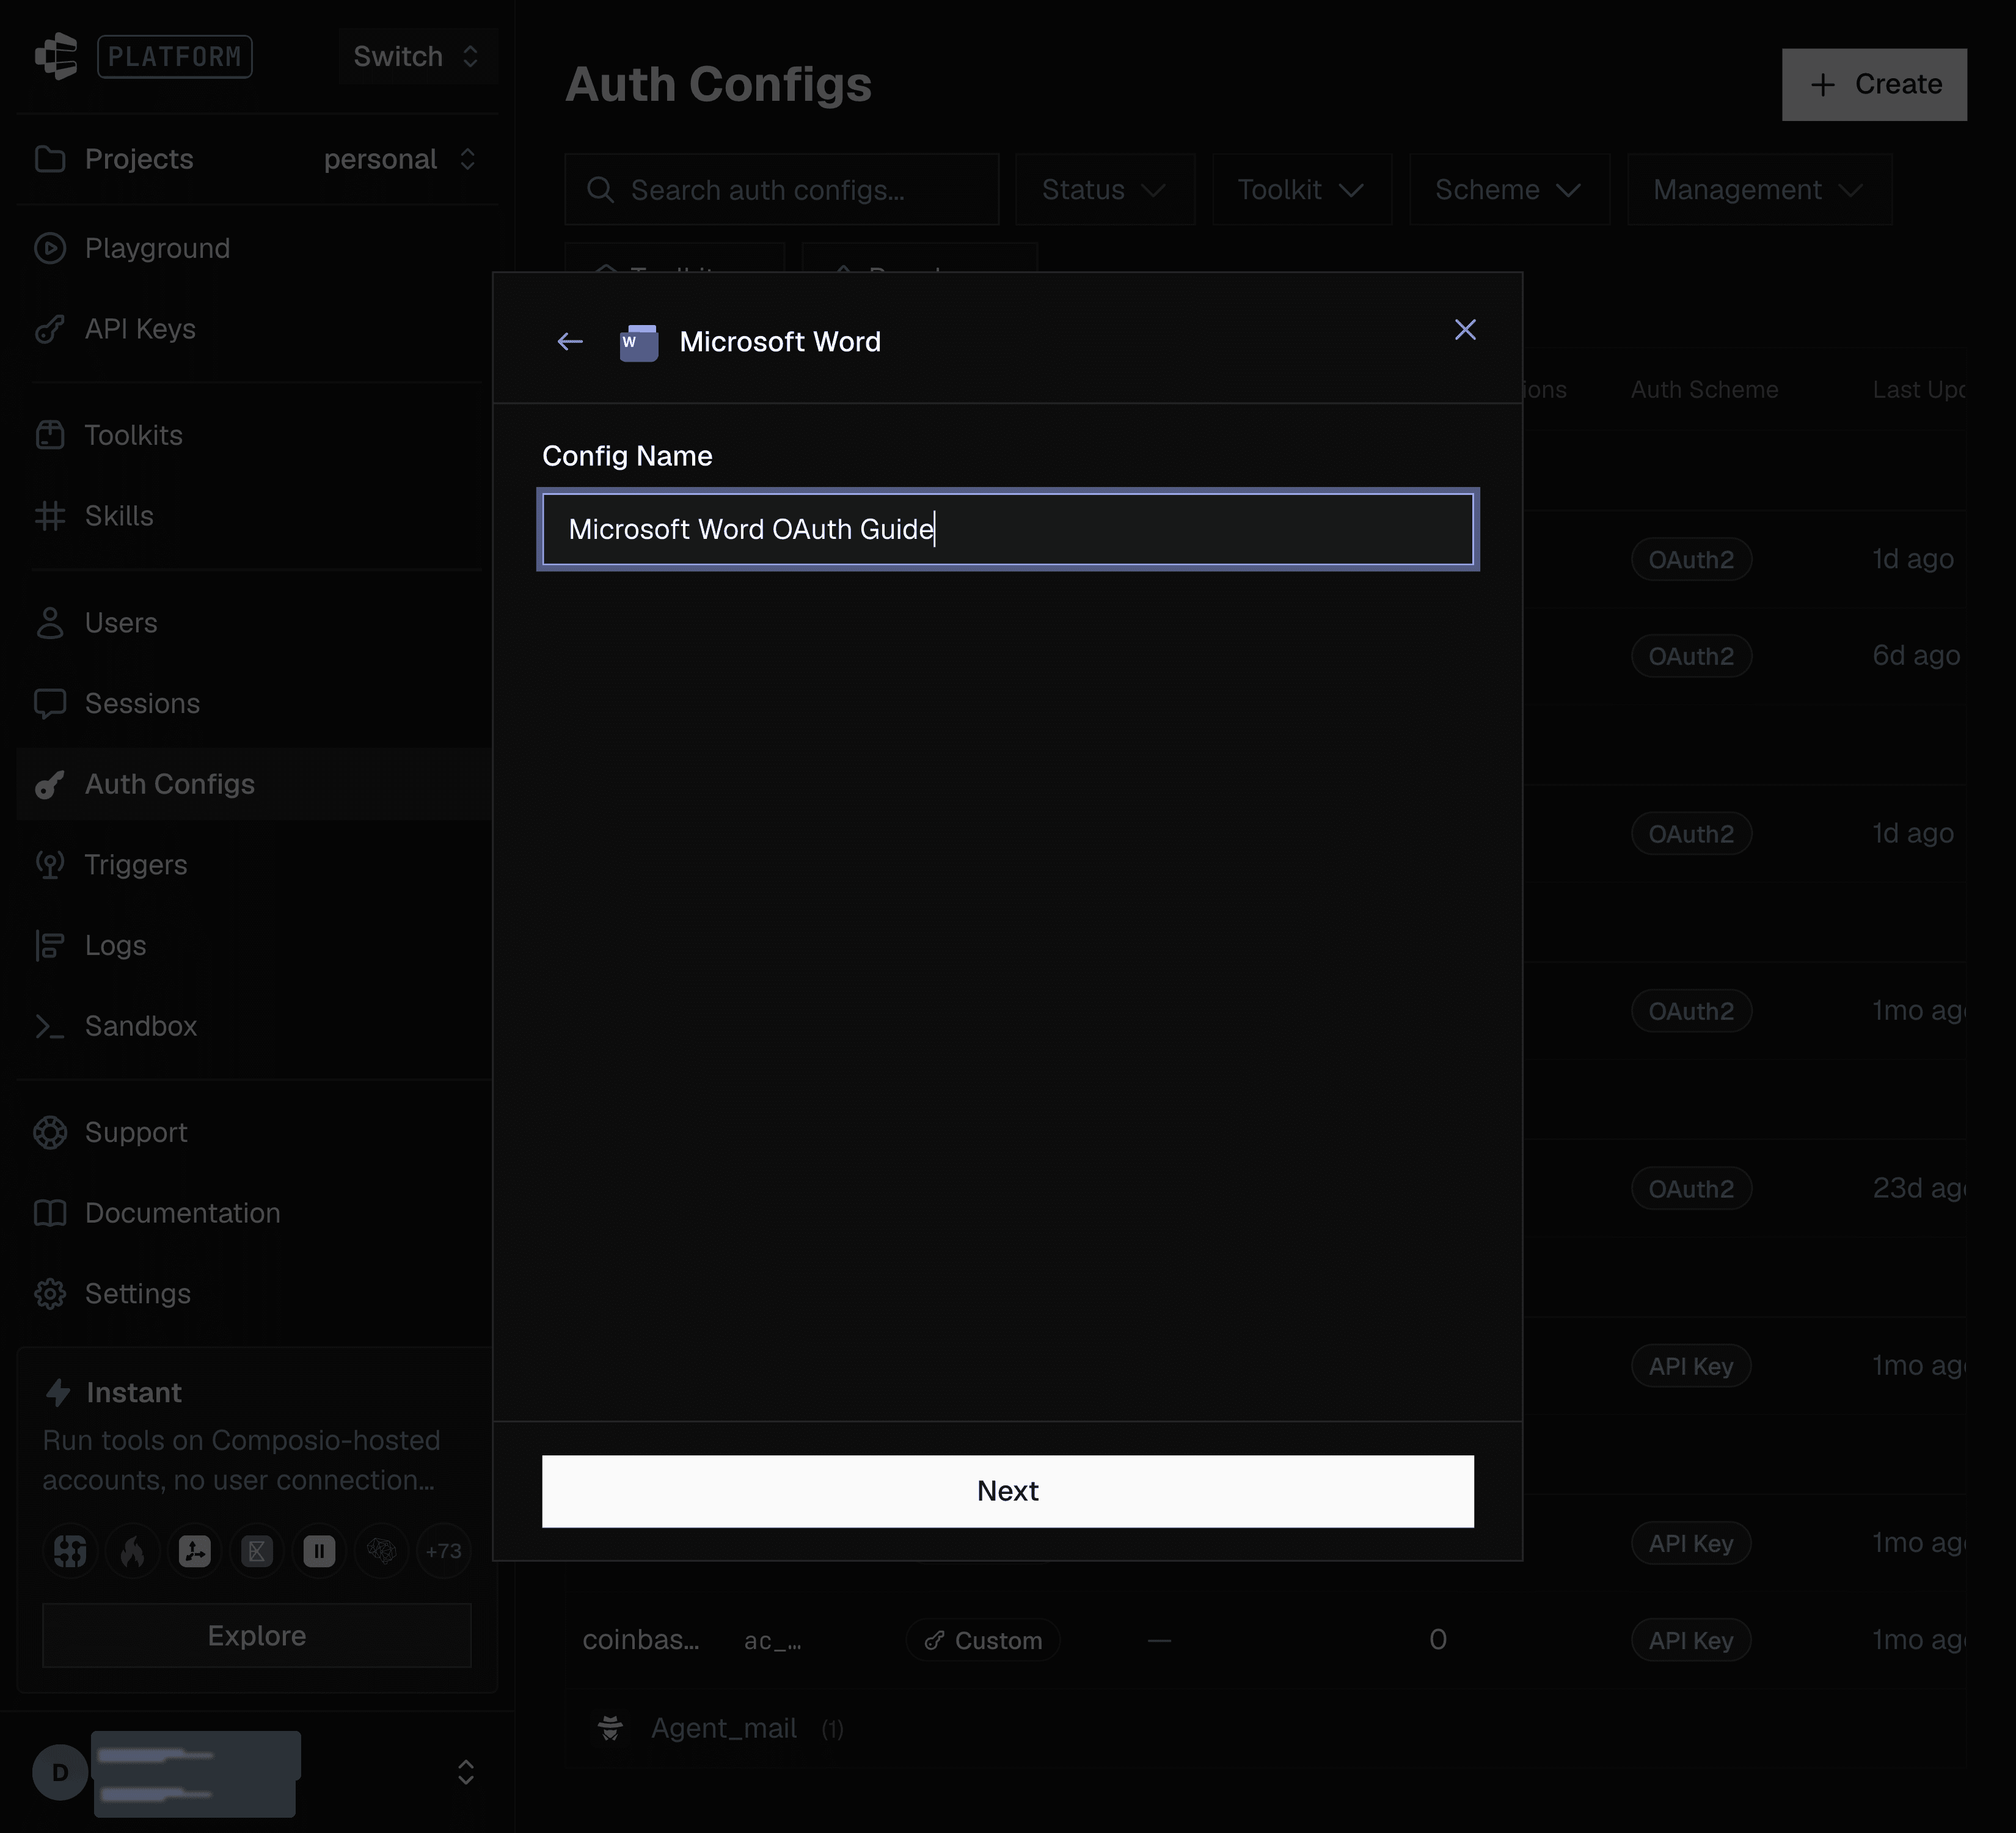
Task: Expand the personal project selector
Action: (x=401, y=159)
